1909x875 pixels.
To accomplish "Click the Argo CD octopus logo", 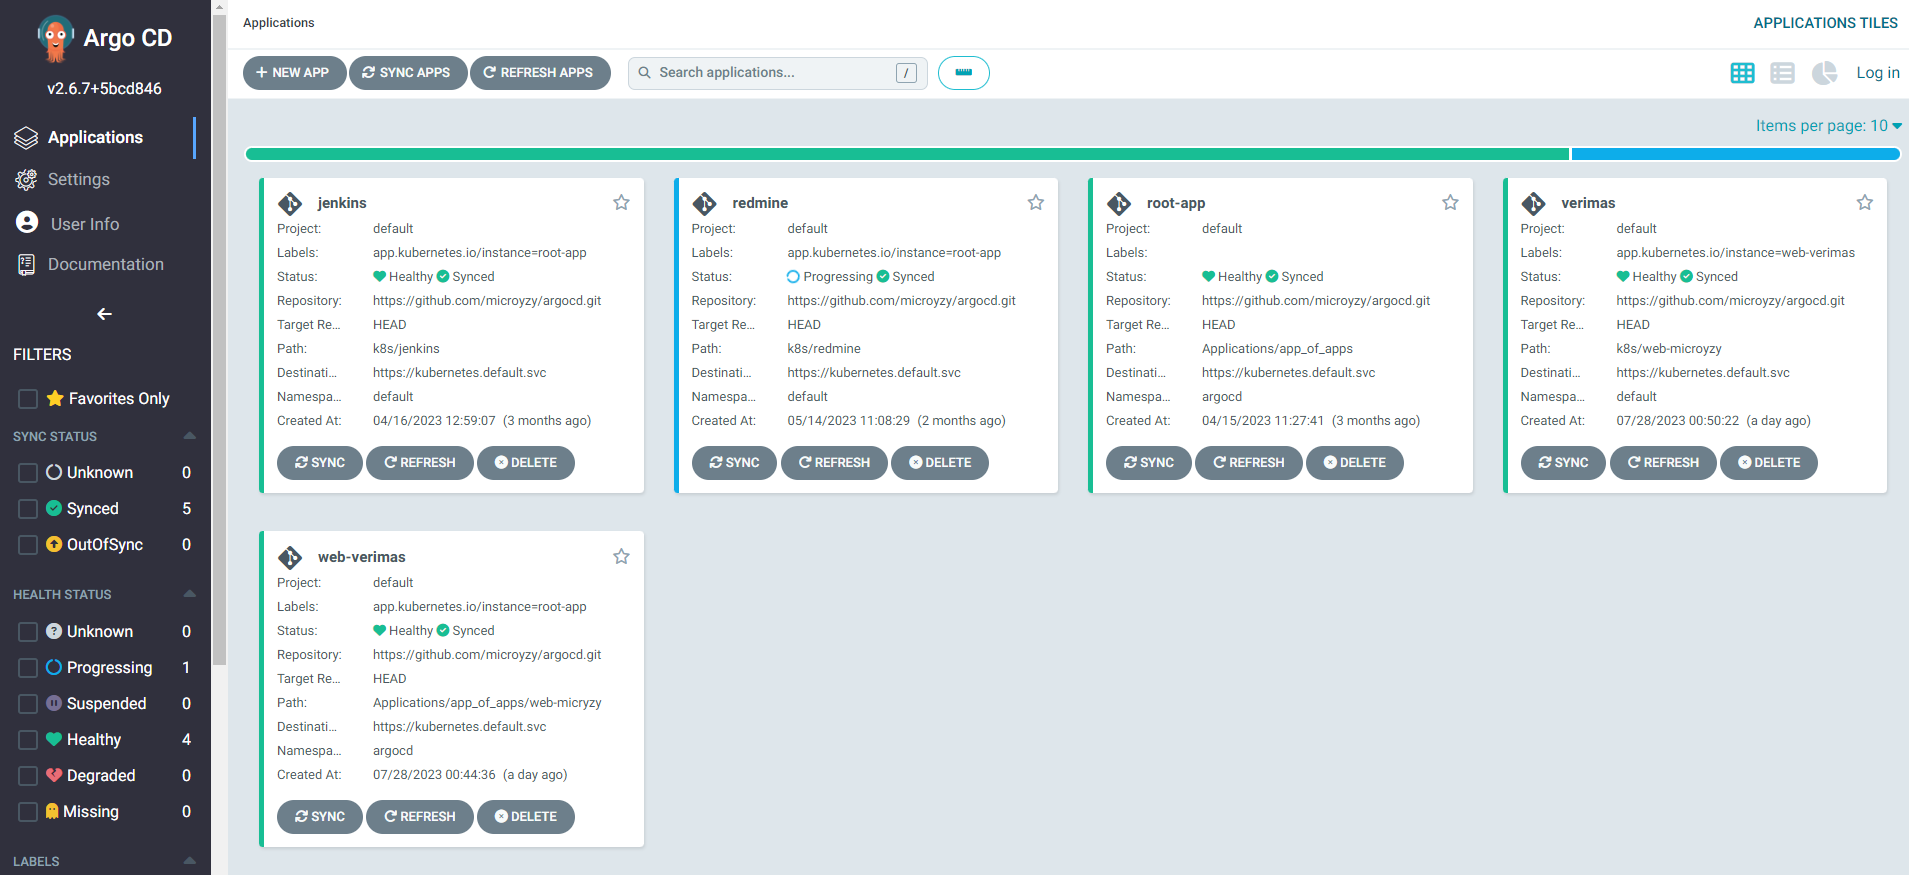I will pos(55,38).
